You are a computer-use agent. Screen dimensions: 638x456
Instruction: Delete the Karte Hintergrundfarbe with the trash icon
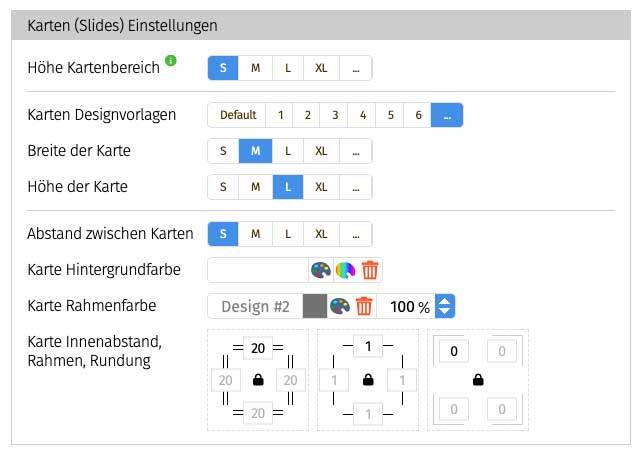click(370, 270)
